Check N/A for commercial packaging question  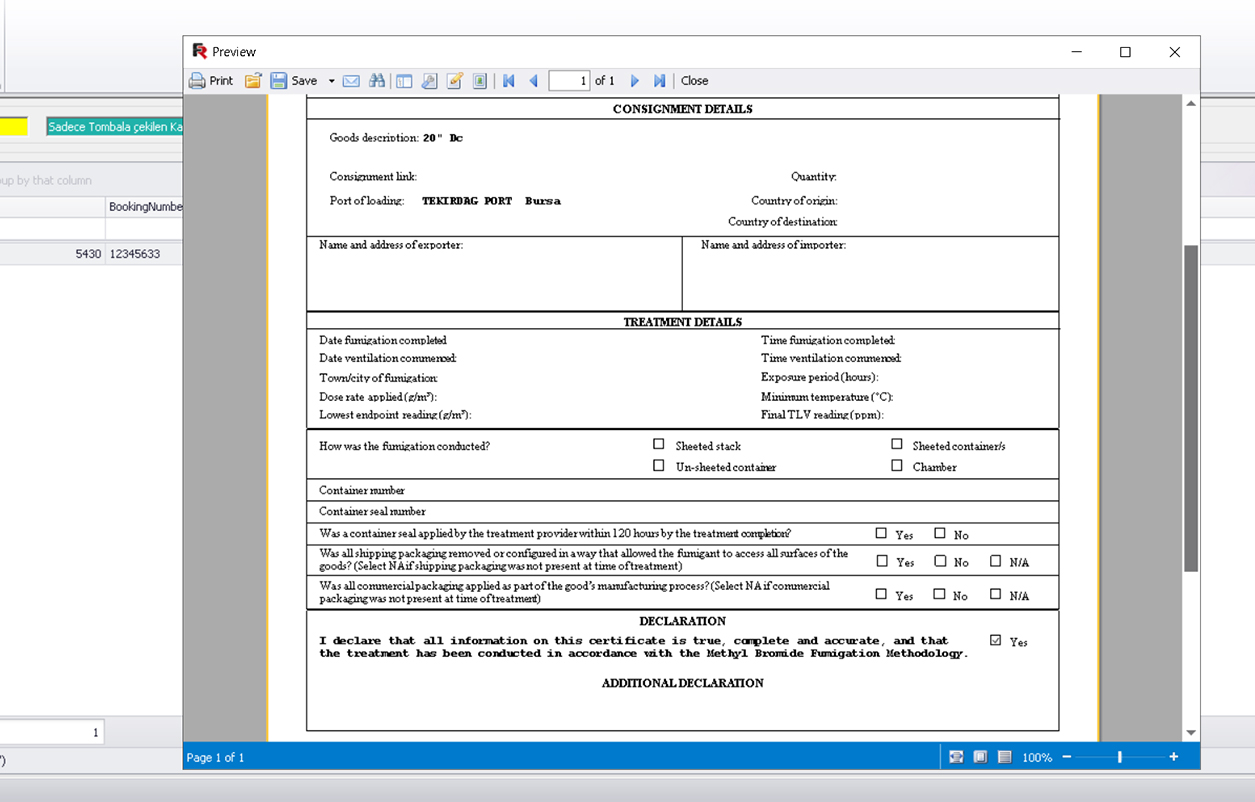point(995,594)
